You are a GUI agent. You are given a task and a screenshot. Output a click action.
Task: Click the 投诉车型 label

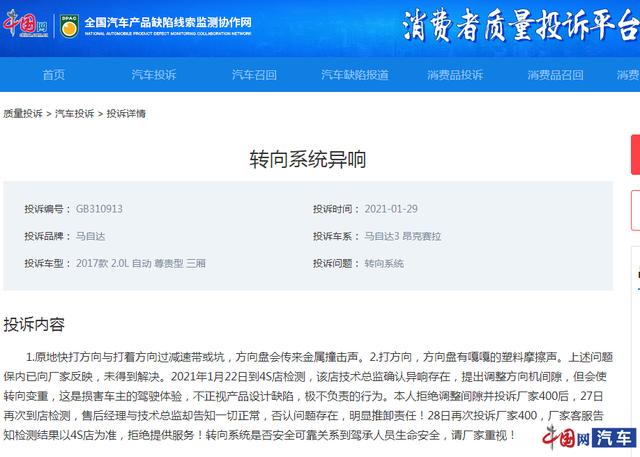48,264
